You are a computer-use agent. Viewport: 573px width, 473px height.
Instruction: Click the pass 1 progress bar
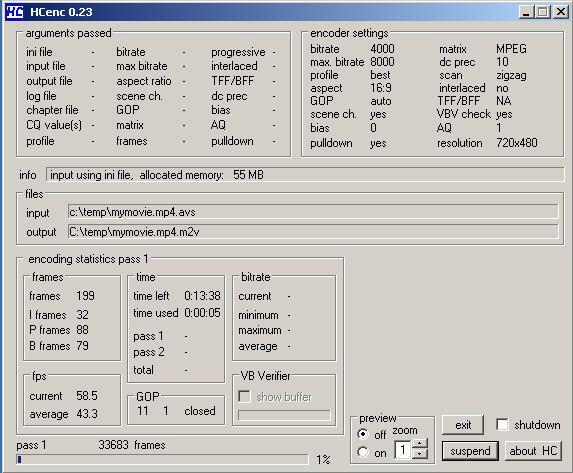coord(163,459)
